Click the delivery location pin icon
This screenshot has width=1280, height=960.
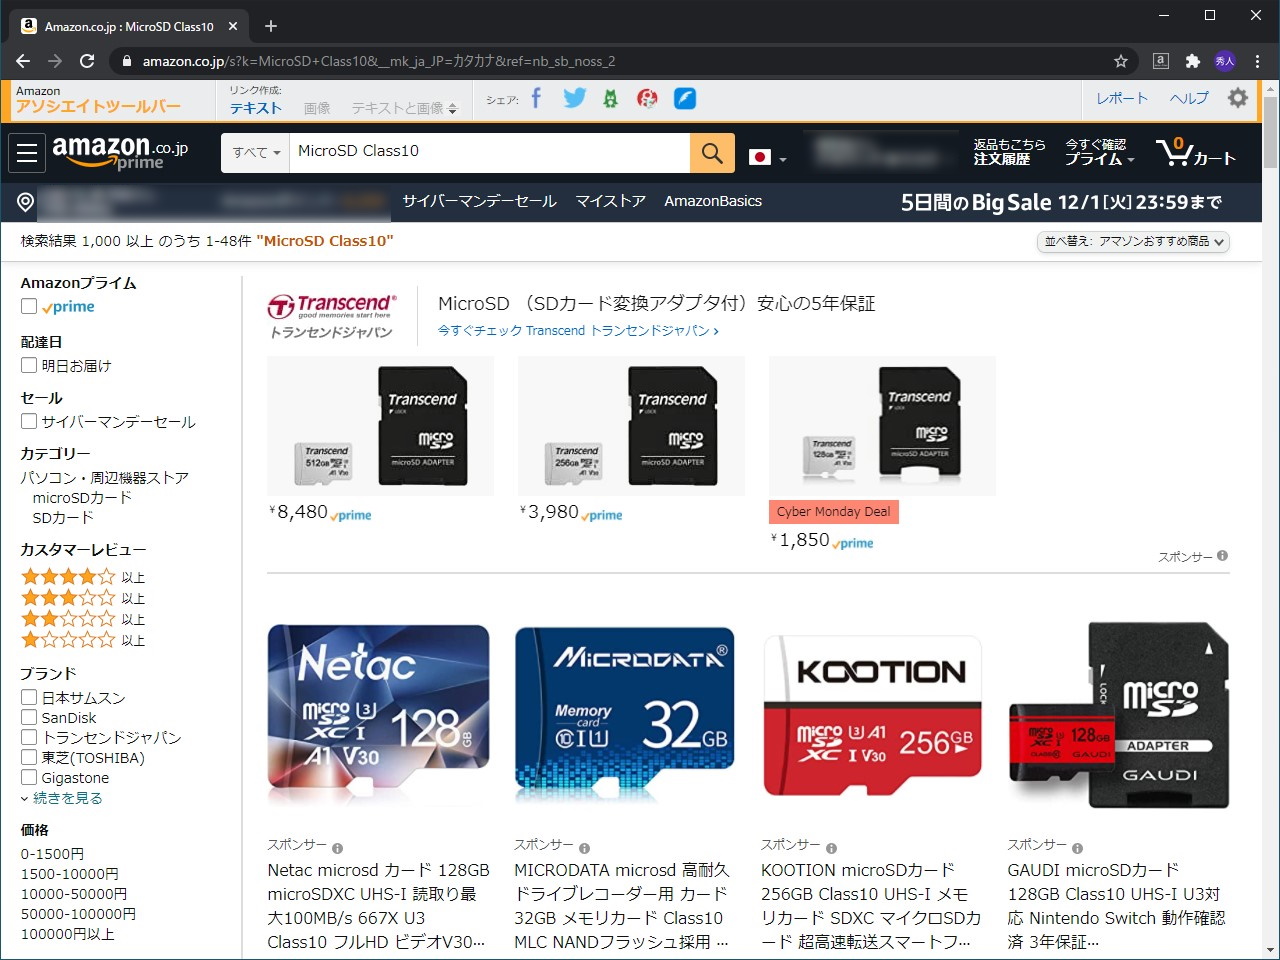pyautogui.click(x=25, y=201)
